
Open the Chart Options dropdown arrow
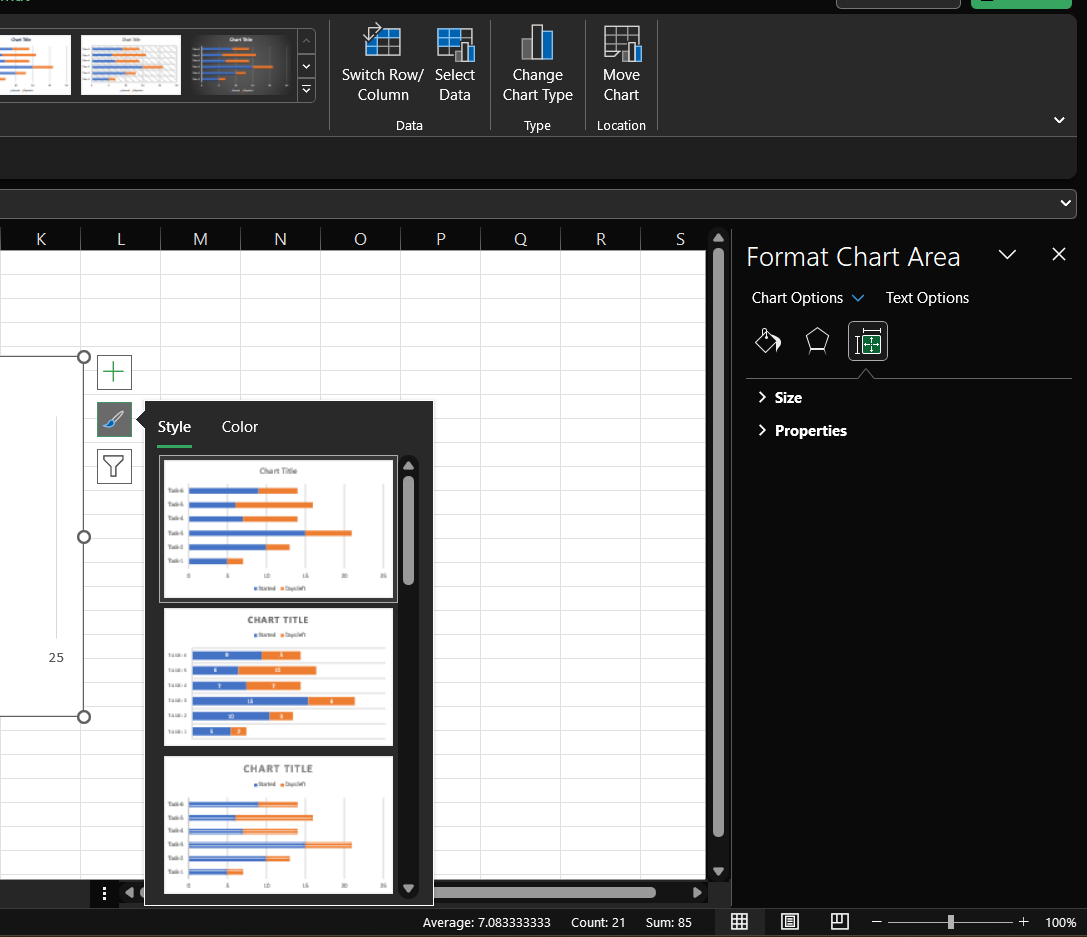pos(857,298)
